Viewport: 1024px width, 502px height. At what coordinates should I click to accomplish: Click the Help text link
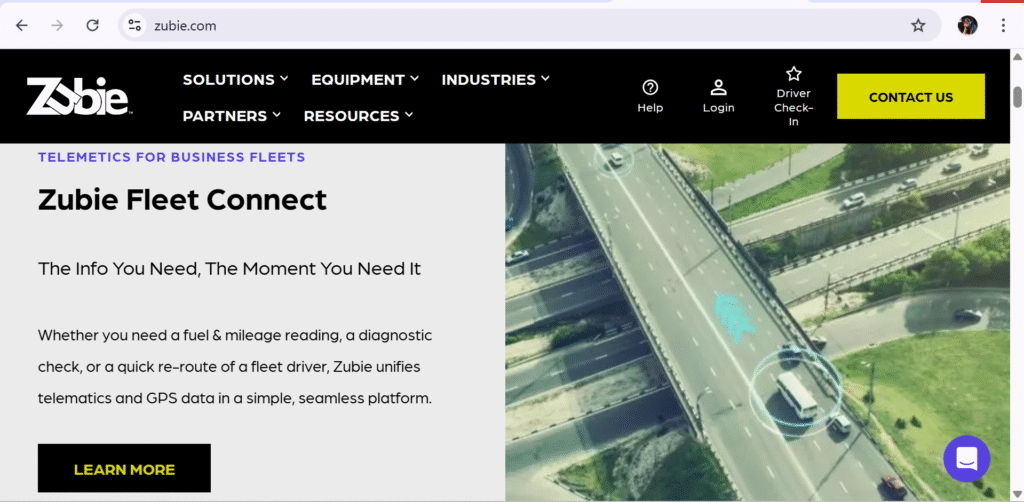coord(650,108)
